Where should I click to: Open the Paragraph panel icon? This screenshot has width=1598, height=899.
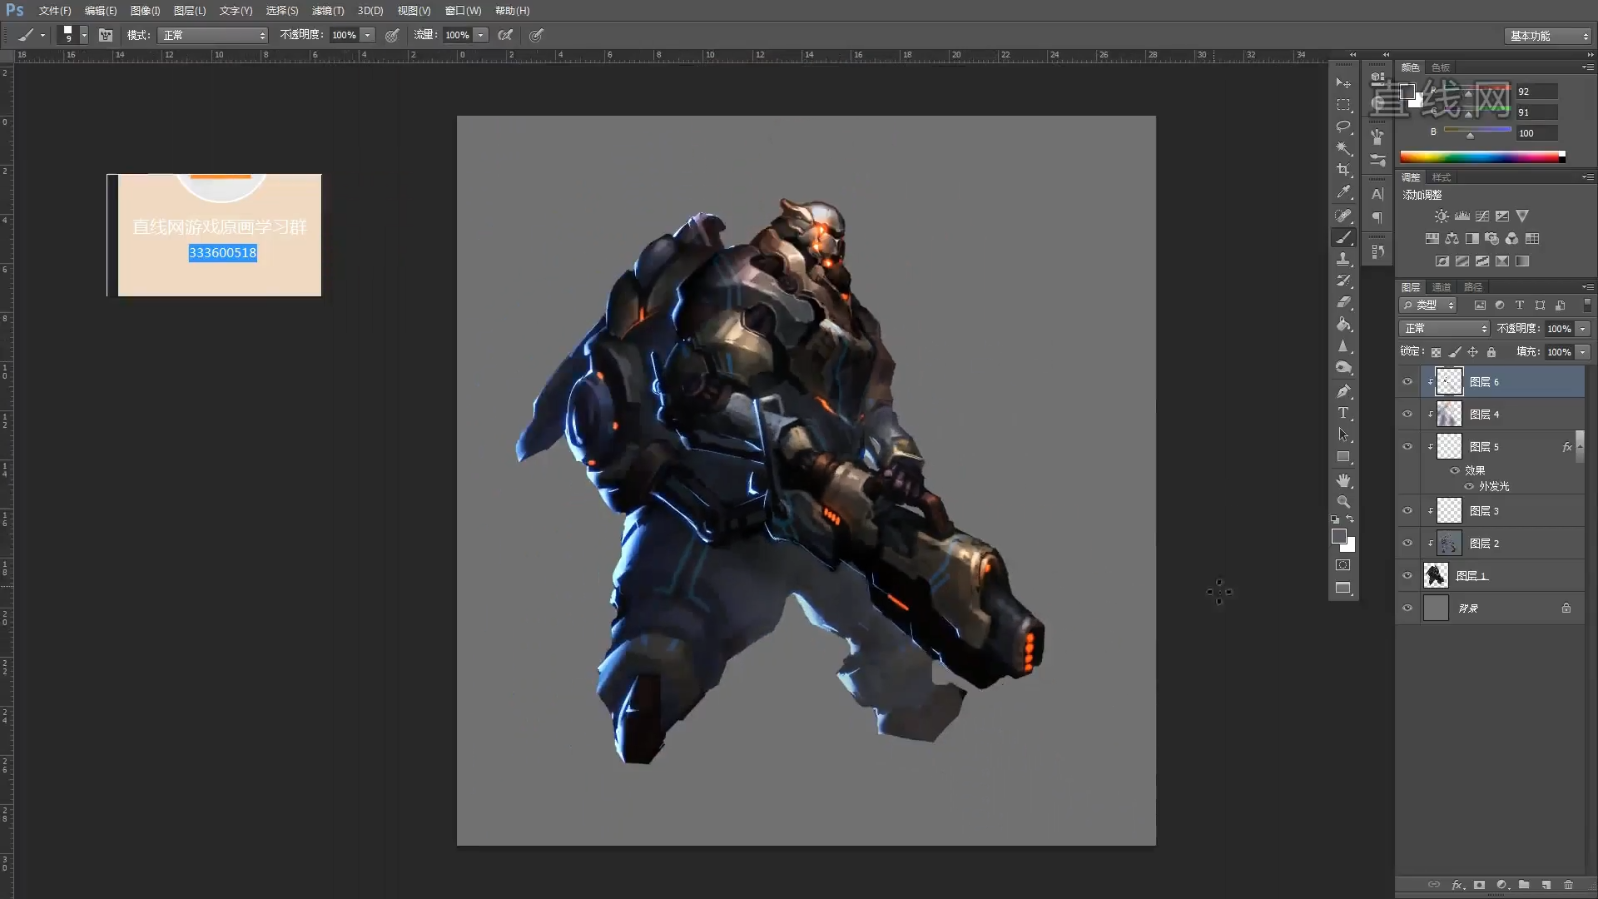pyautogui.click(x=1377, y=217)
